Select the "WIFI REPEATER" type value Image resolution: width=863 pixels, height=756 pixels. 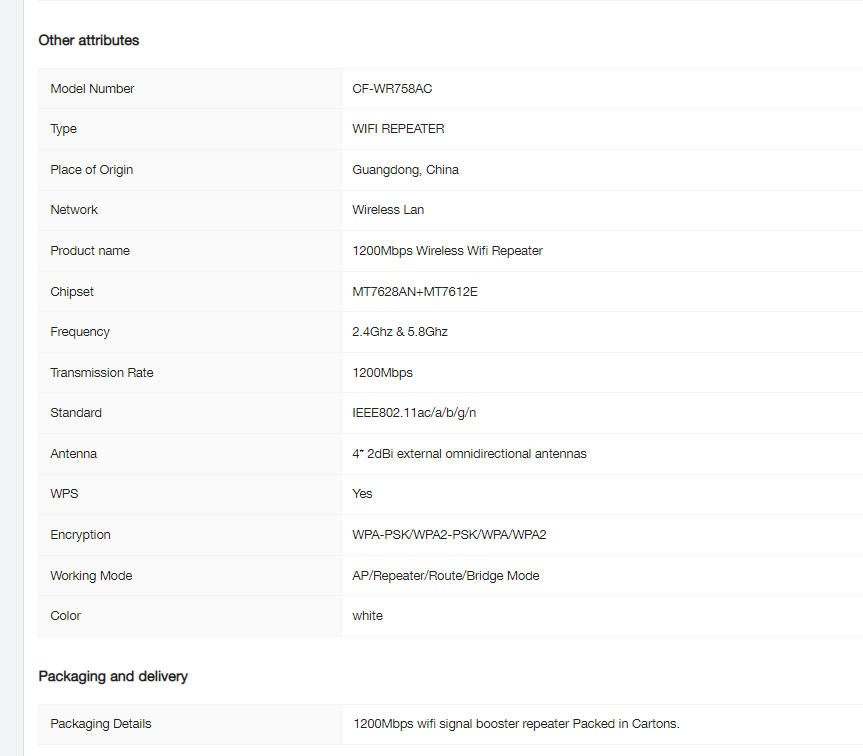coord(398,129)
